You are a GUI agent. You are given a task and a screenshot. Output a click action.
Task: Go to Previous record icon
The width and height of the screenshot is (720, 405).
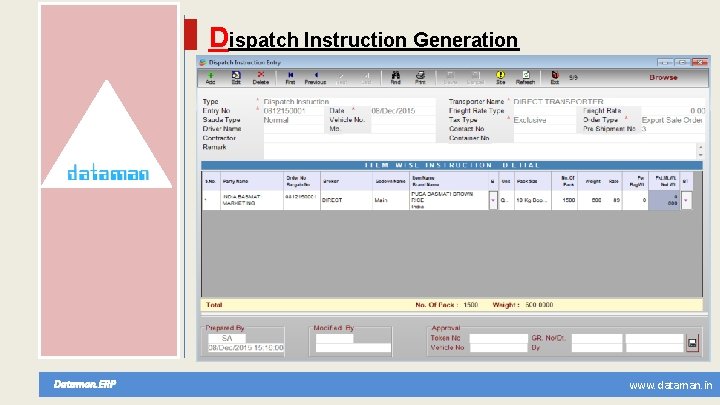click(x=315, y=78)
